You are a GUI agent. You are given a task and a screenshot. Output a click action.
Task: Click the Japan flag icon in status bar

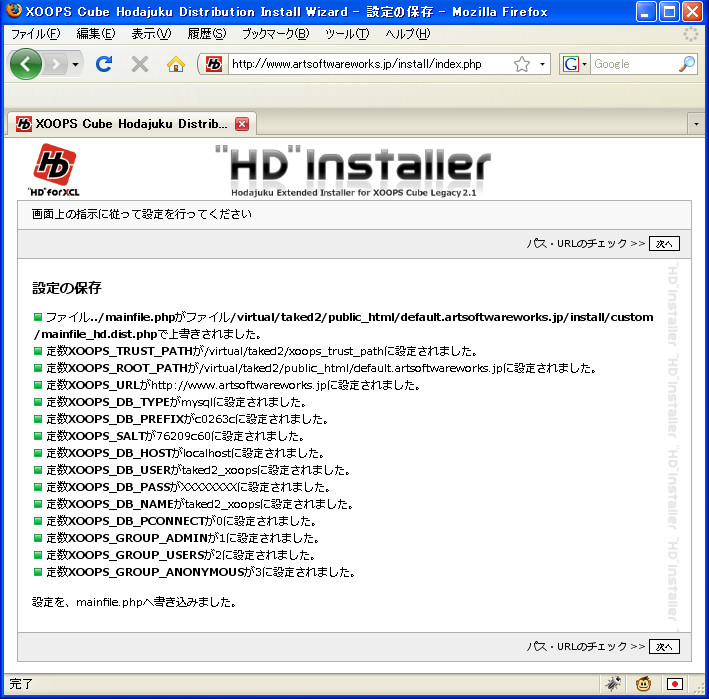point(675,684)
